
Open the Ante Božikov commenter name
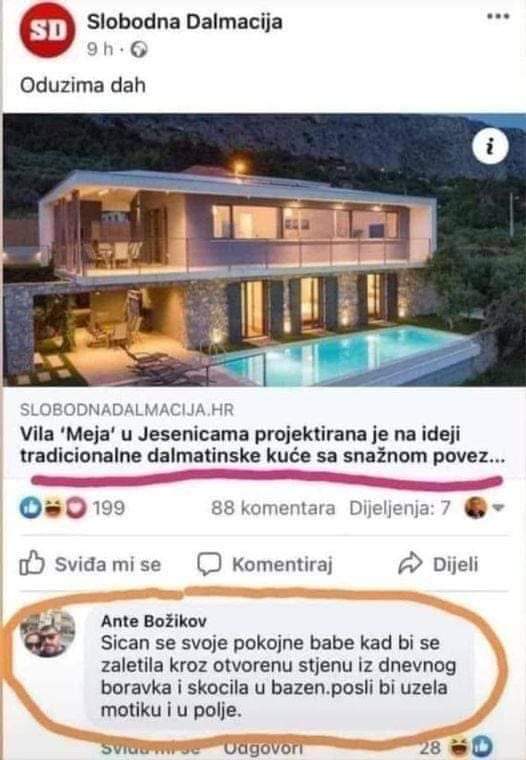(x=154, y=621)
